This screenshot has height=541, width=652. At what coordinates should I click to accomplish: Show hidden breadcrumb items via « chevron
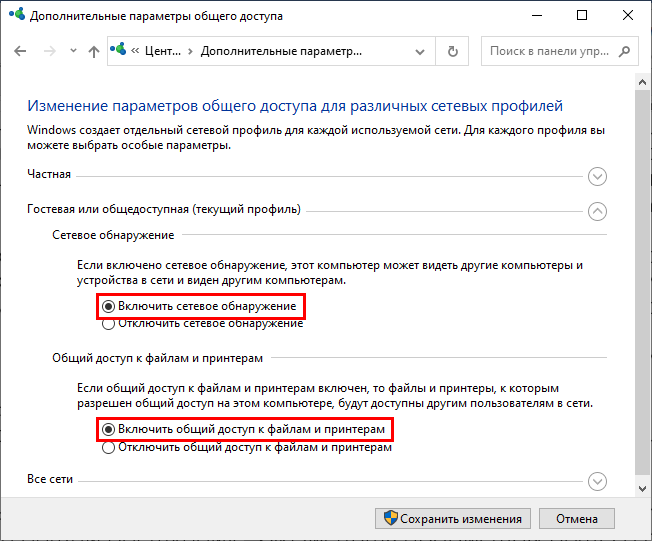pyautogui.click(x=135, y=51)
